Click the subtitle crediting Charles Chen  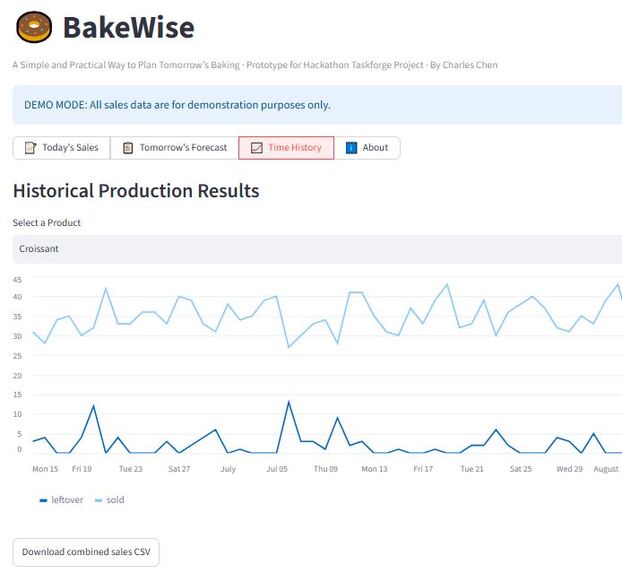point(255,65)
